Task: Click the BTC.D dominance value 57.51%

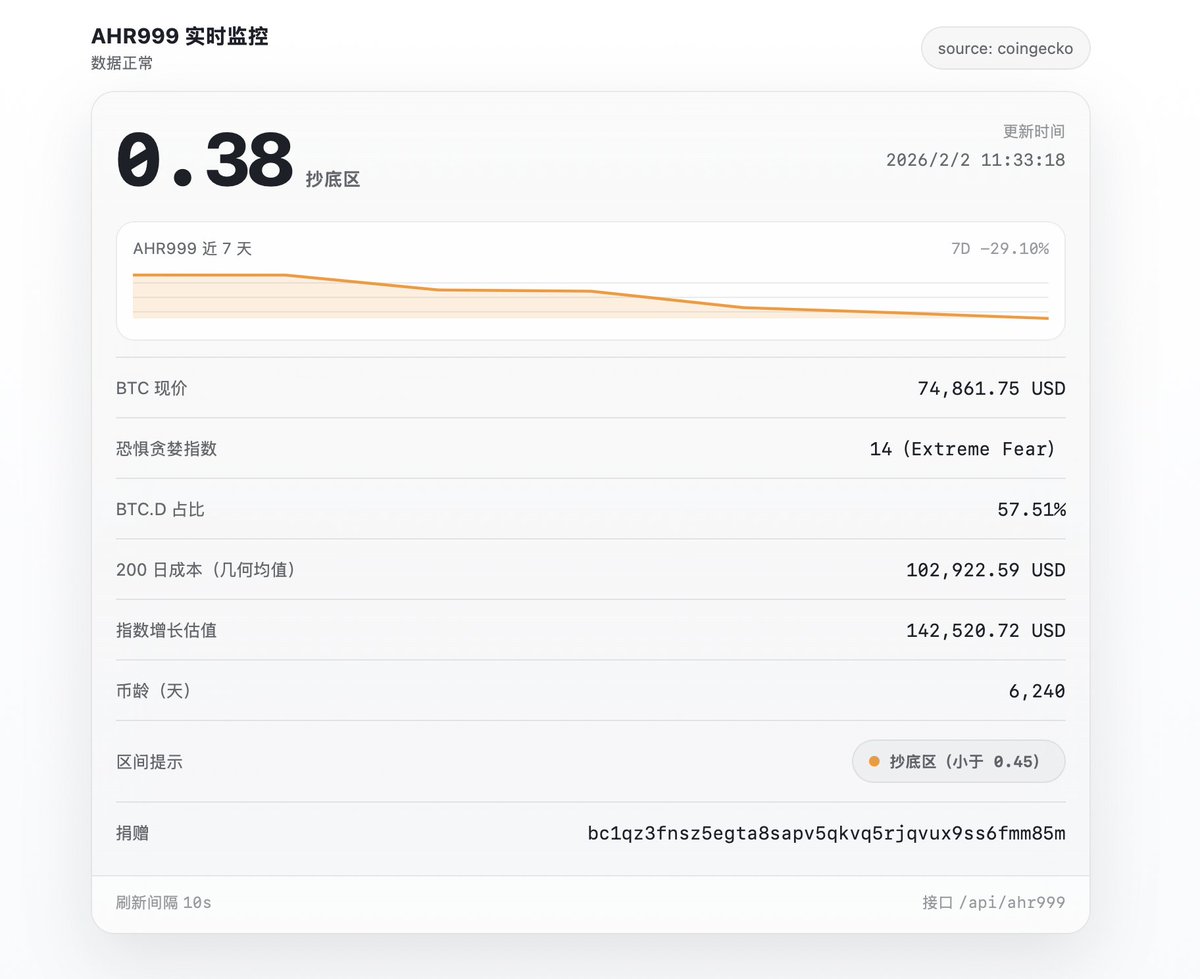Action: point(1031,510)
